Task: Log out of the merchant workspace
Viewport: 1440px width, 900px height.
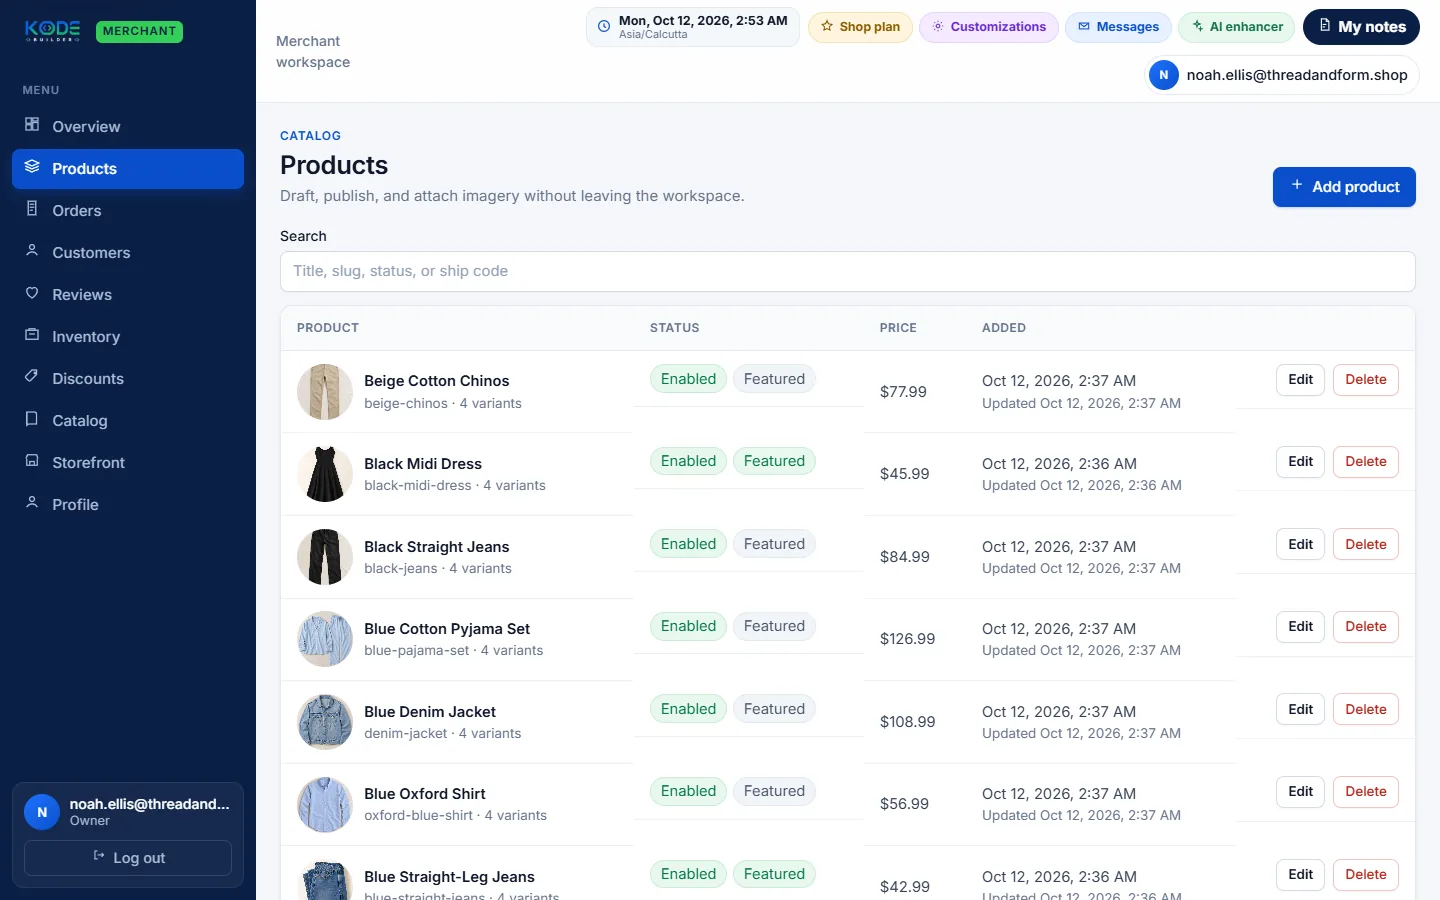Action: pyautogui.click(x=128, y=858)
